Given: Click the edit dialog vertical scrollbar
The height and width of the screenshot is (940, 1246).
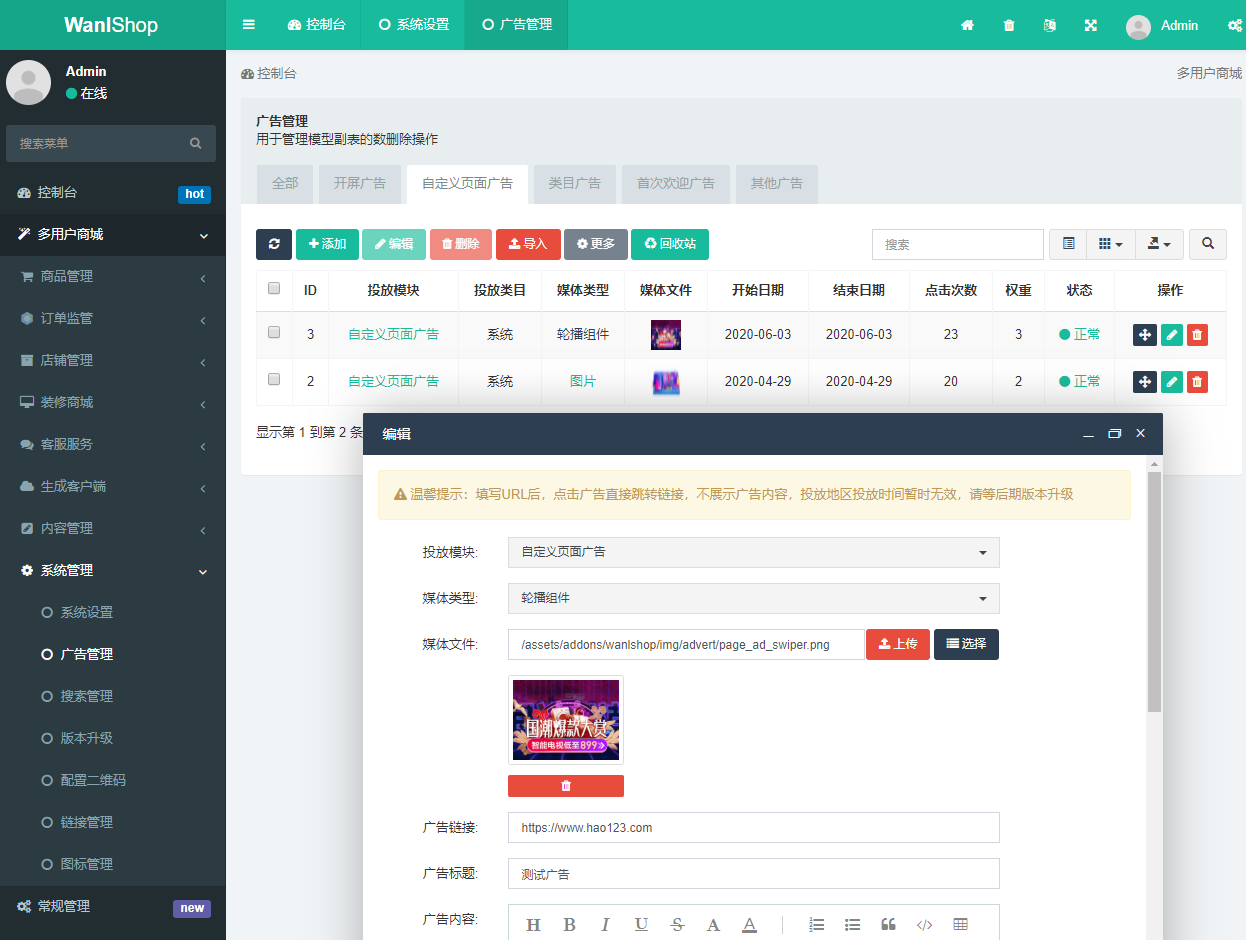Looking at the screenshot, I should point(1154,590).
